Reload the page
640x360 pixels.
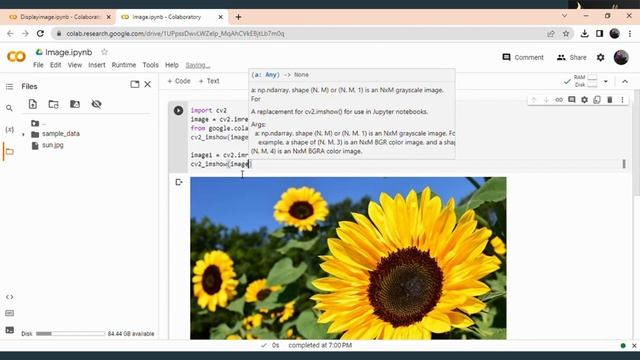tap(40, 33)
